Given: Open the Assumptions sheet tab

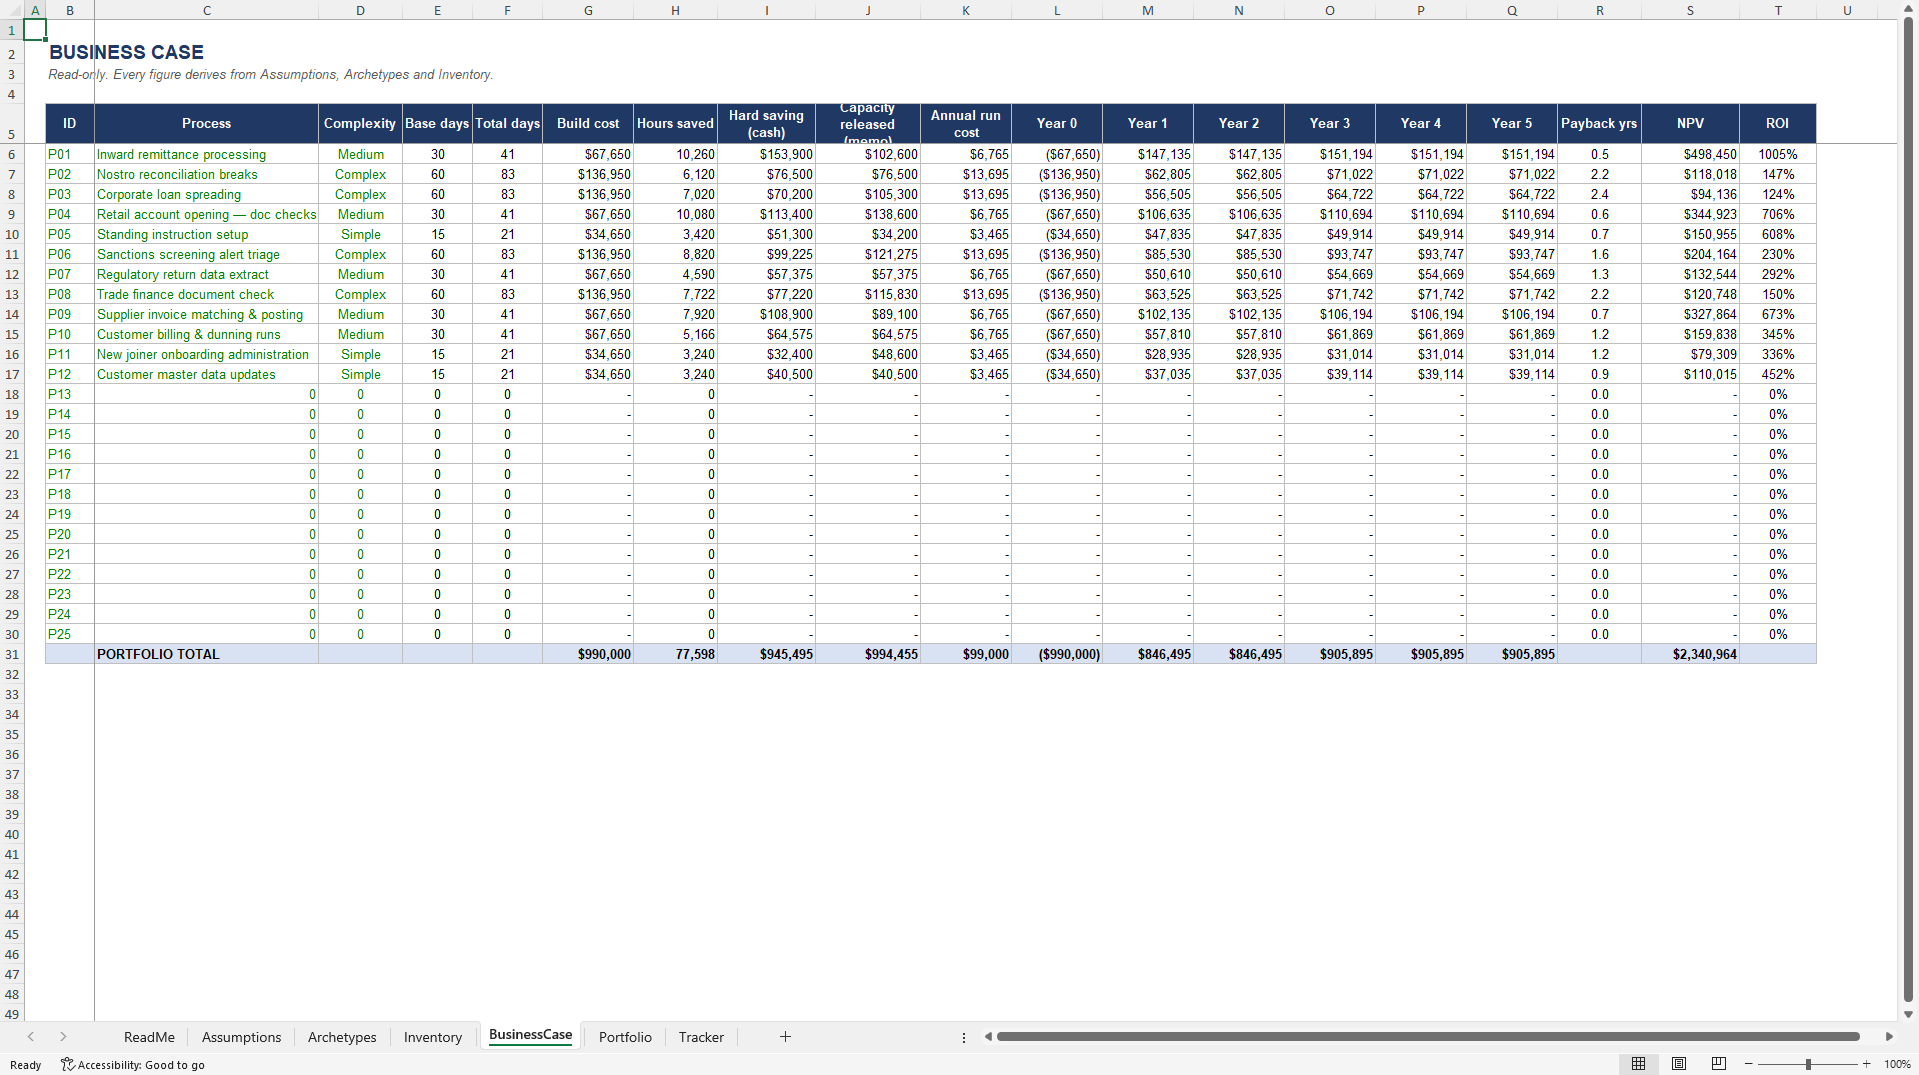Looking at the screenshot, I should [241, 1037].
